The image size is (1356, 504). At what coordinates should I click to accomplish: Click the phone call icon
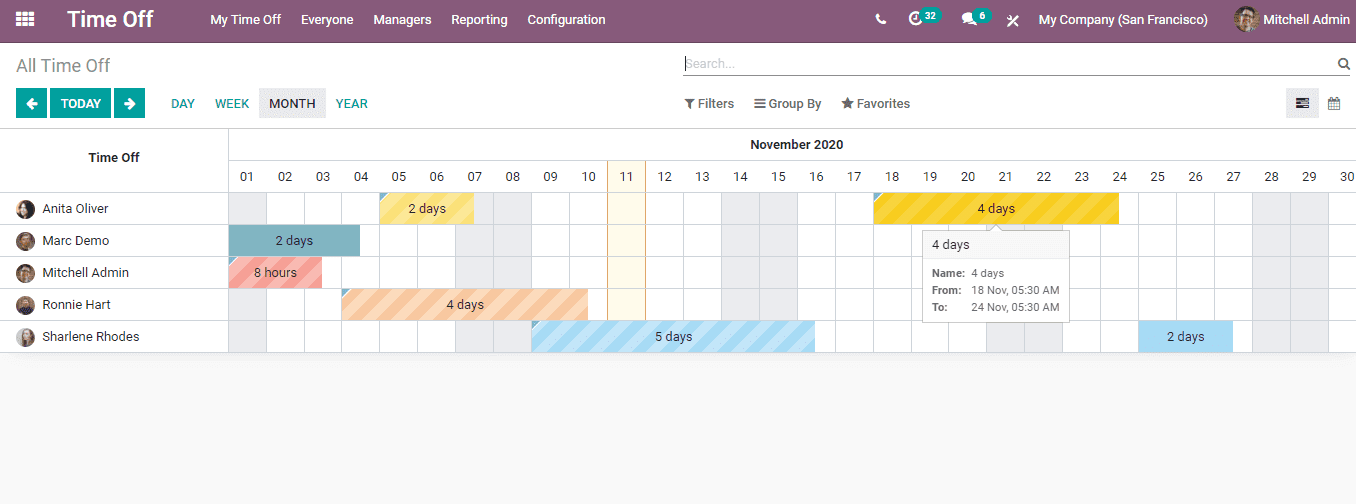click(x=880, y=19)
